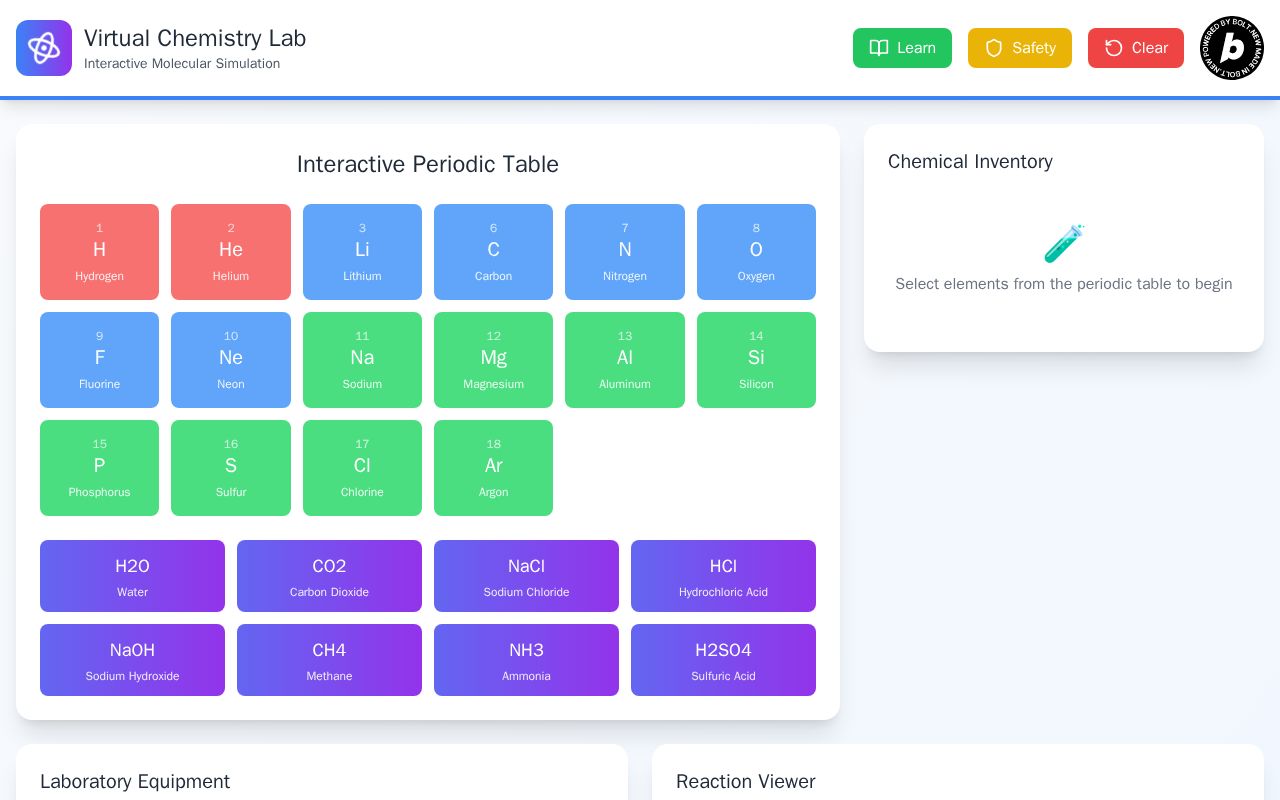Choose the NaOH Sodium Hydroxide compound

[x=132, y=660]
